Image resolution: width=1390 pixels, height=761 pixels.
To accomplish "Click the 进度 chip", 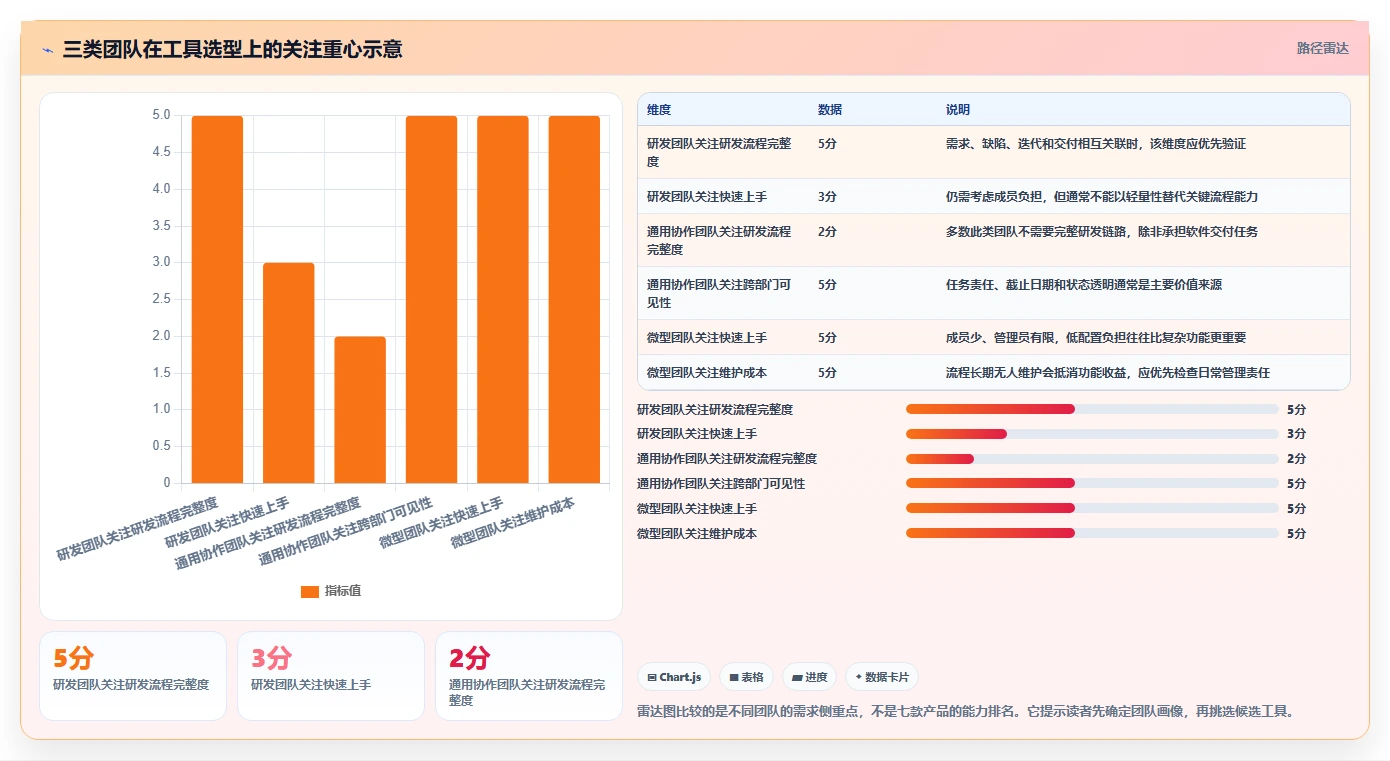I will click(809, 677).
